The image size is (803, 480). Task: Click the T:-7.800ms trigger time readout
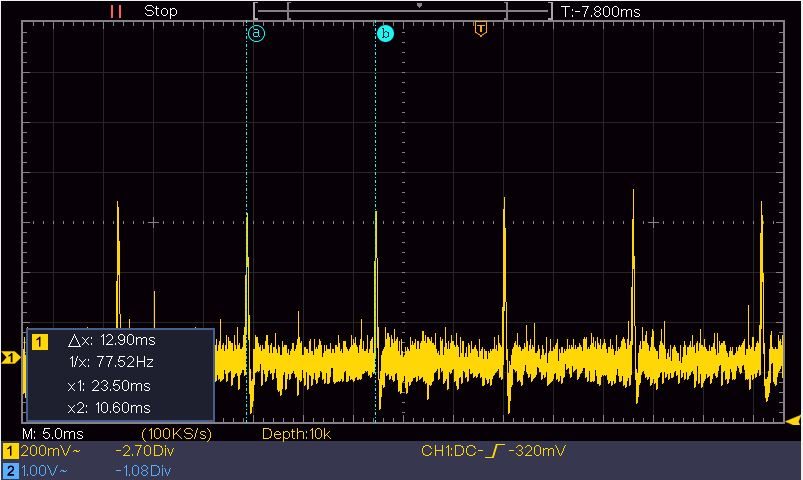click(601, 11)
